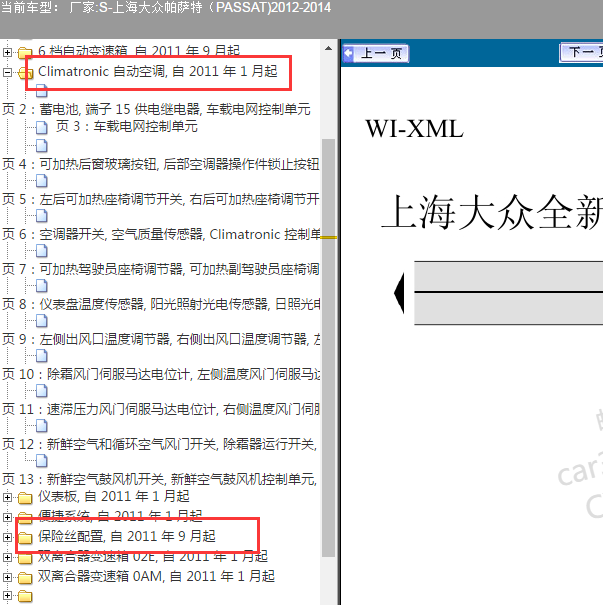The height and width of the screenshot is (605, 603).
Task: Collapse the Climatronic 自动空调 node
Action: (x=7, y=72)
